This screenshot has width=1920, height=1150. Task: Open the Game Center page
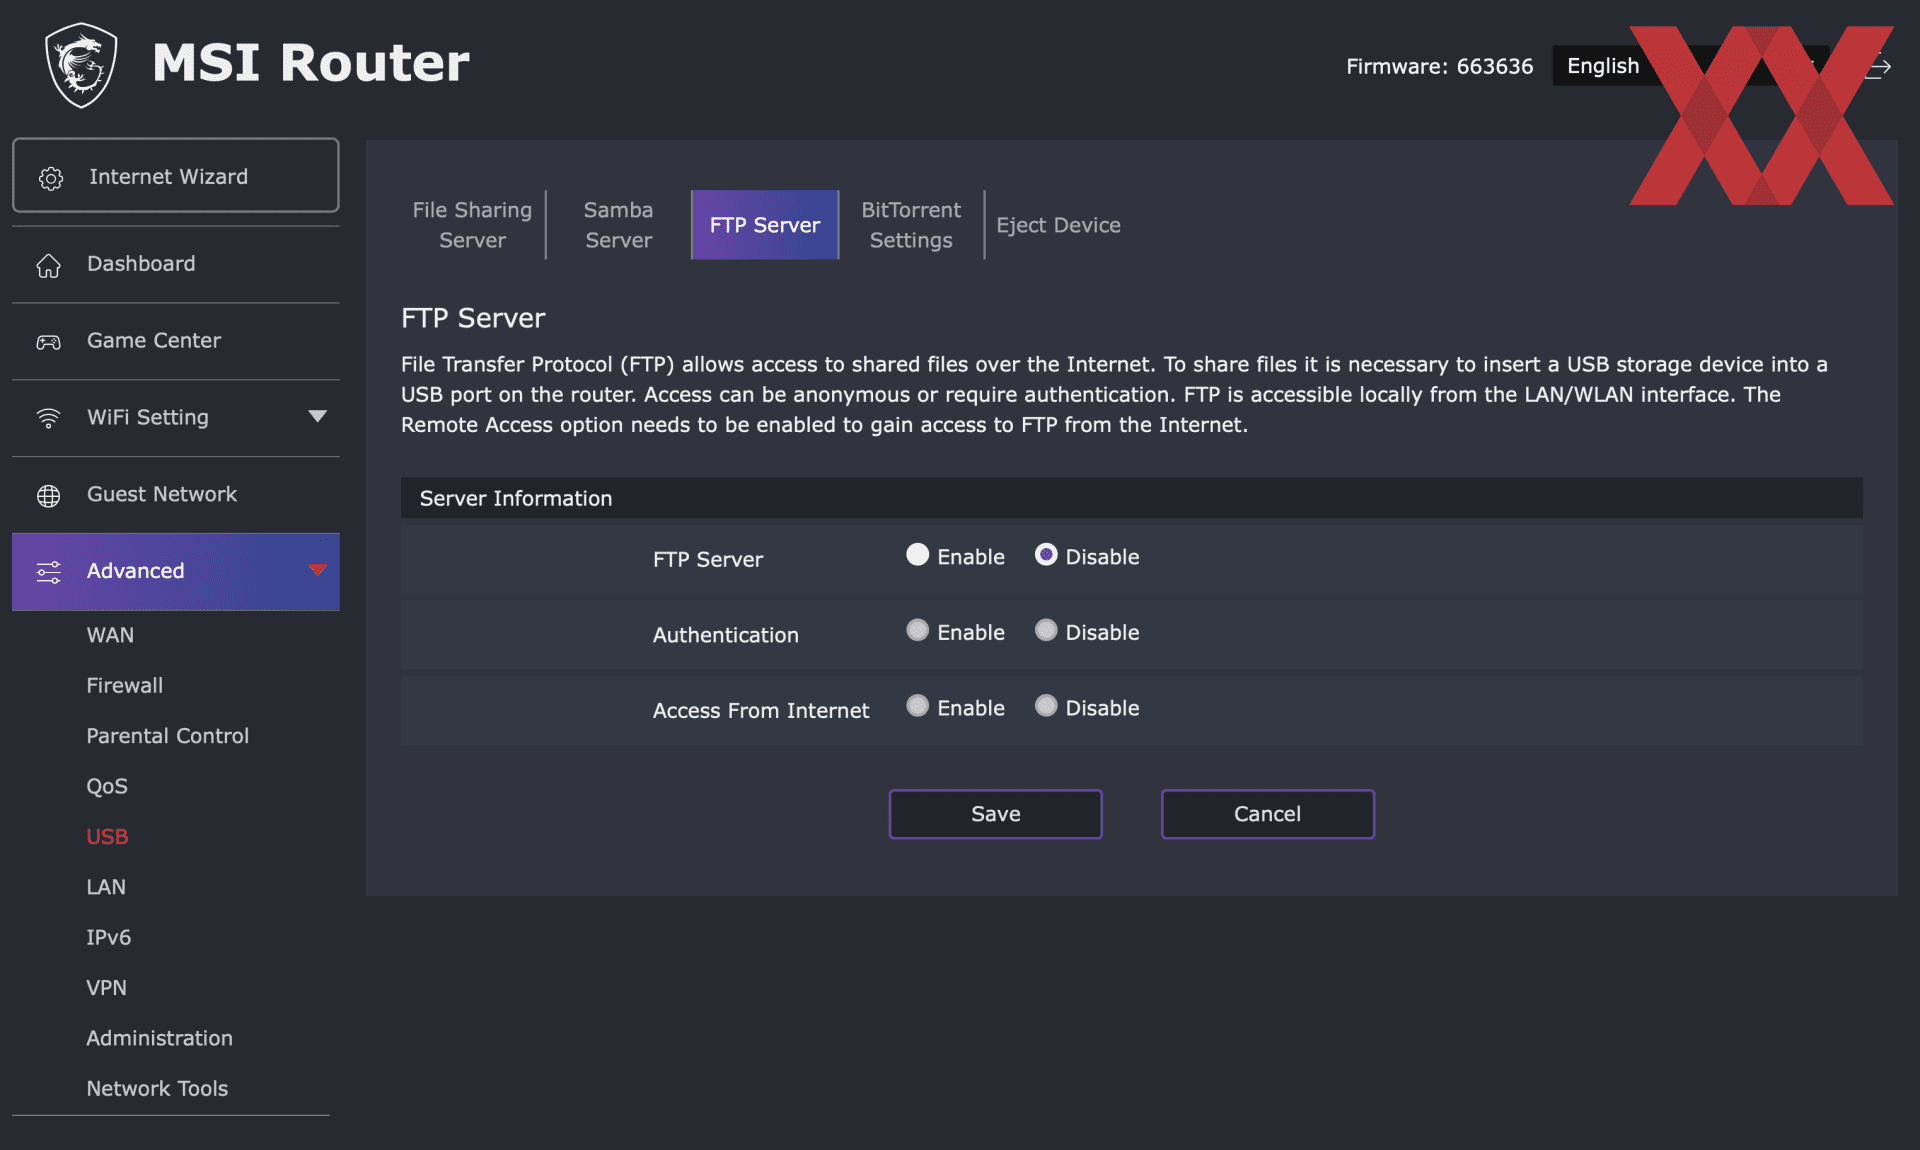(x=176, y=342)
